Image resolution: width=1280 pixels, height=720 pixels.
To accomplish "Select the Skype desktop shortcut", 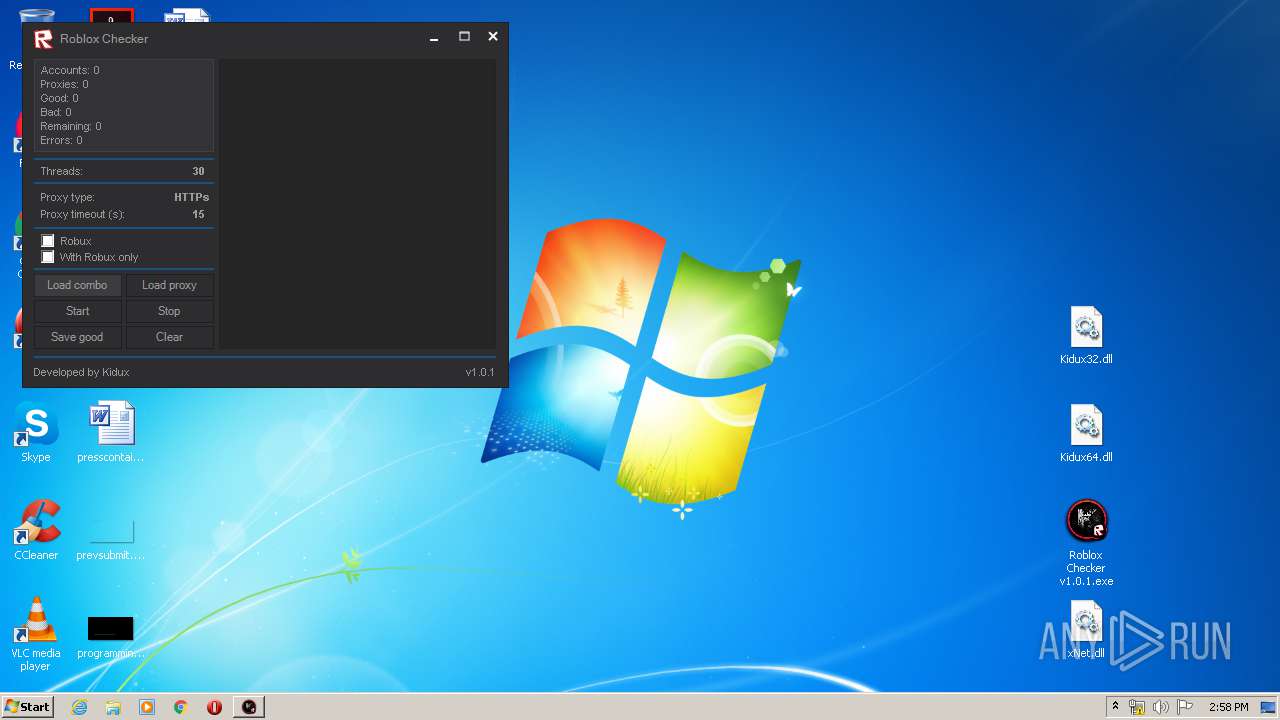I will tap(36, 432).
